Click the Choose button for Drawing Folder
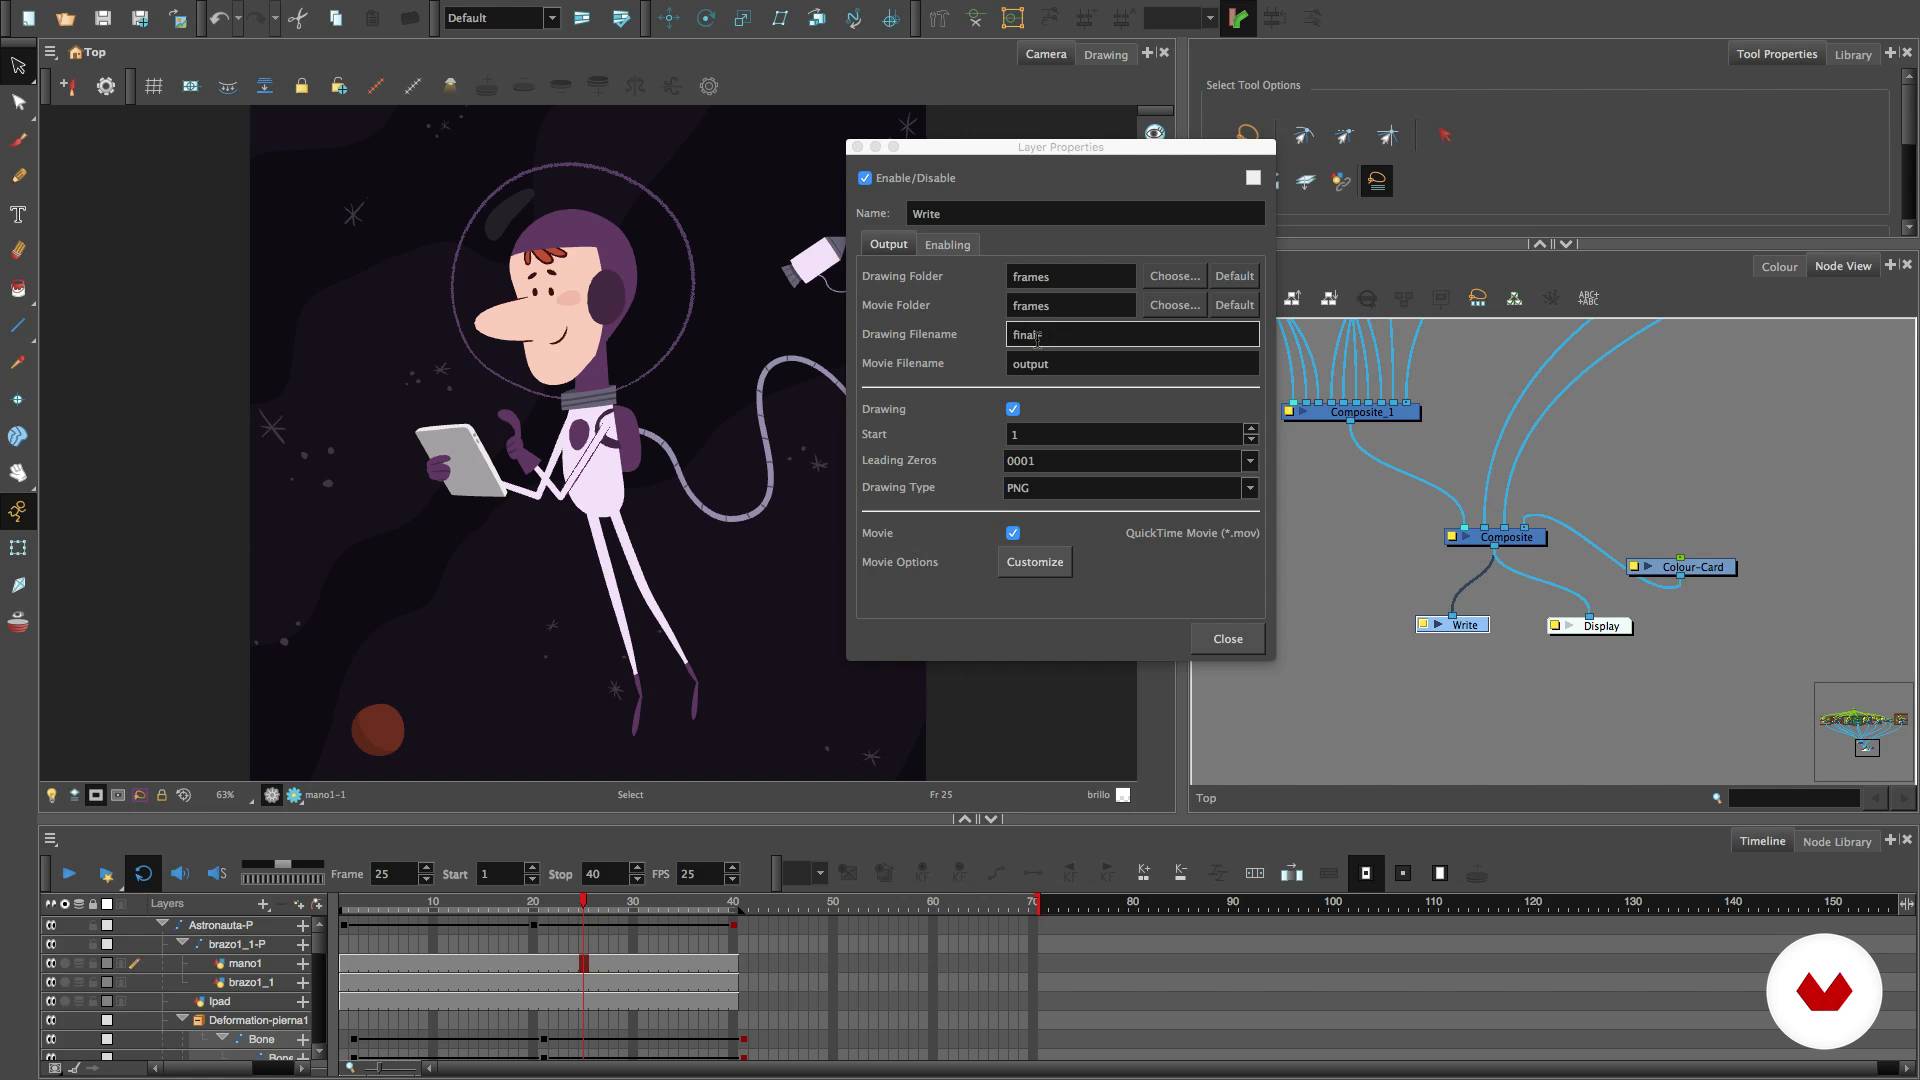The width and height of the screenshot is (1920, 1080). click(x=1174, y=276)
